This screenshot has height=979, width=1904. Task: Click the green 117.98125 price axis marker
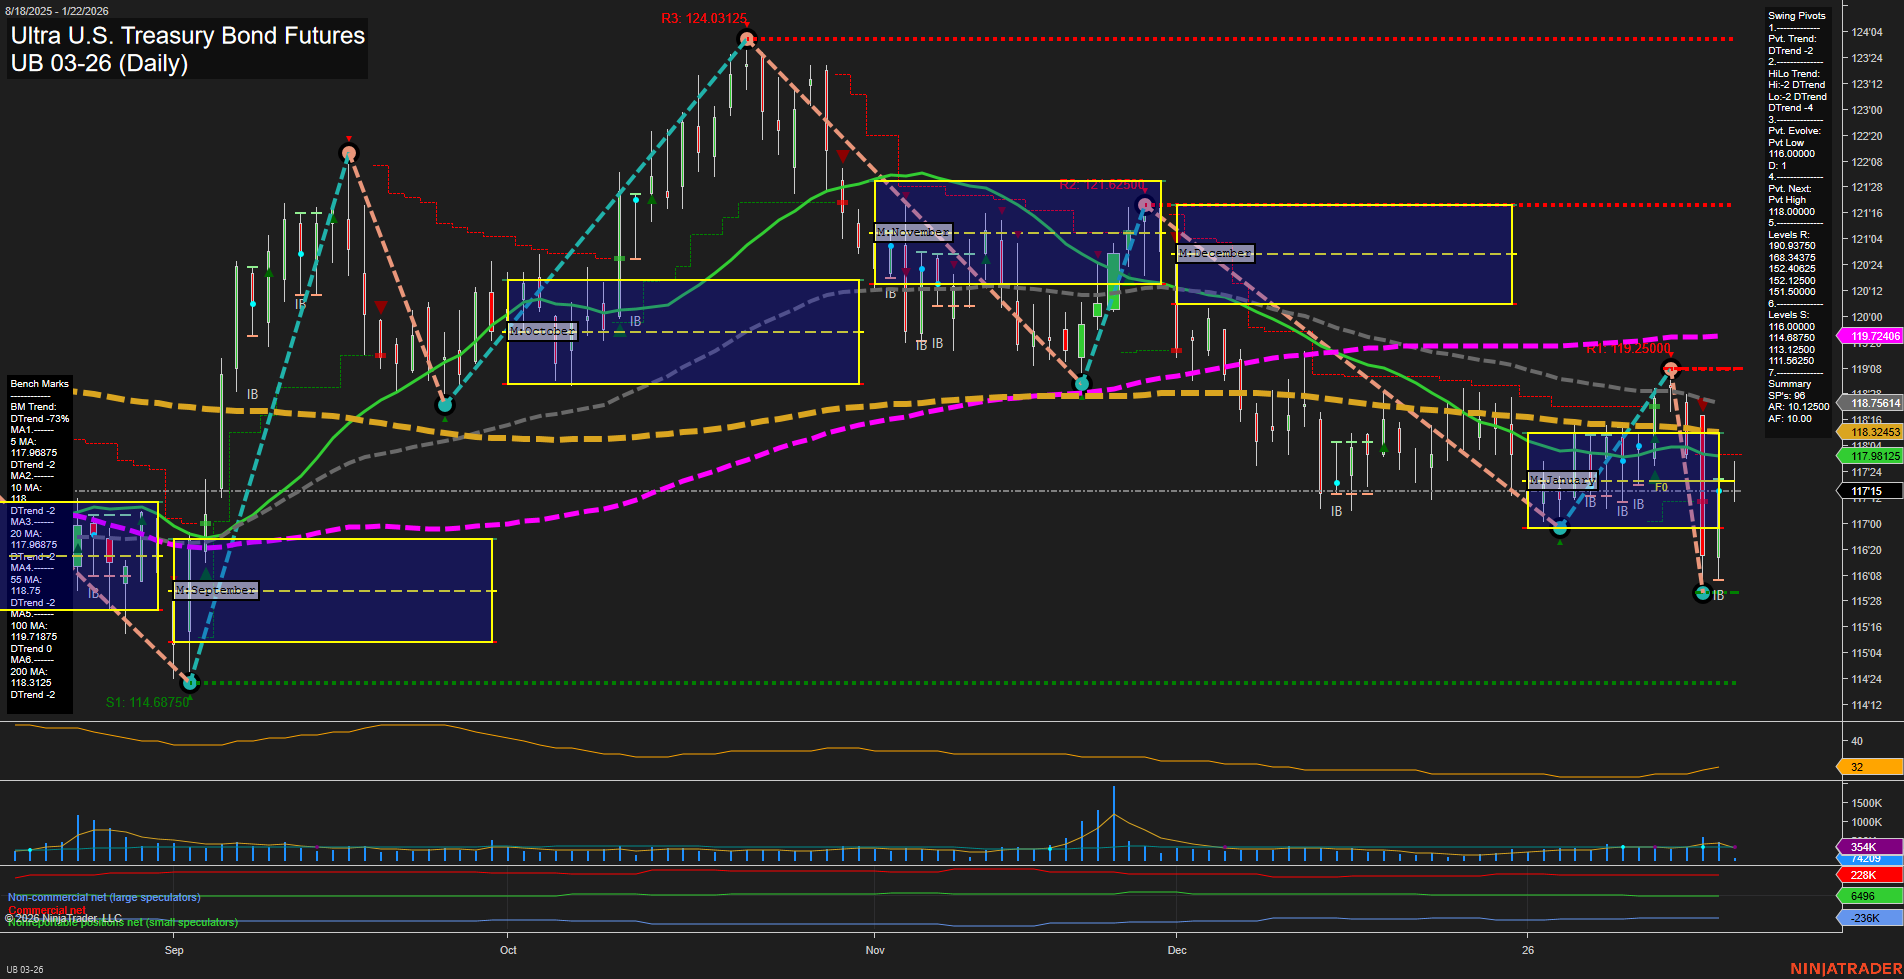tap(1866, 455)
